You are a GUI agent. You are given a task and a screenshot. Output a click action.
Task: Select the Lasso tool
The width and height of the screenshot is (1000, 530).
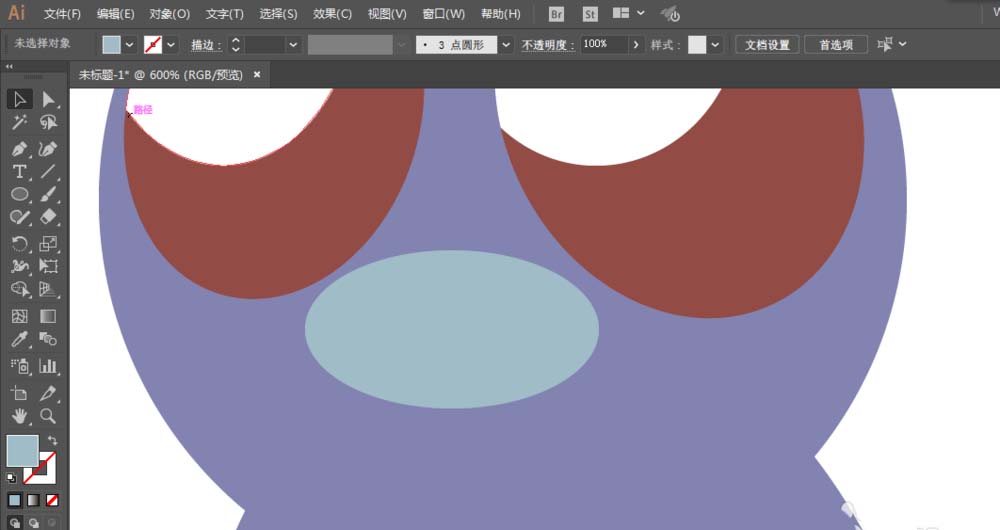click(x=48, y=122)
